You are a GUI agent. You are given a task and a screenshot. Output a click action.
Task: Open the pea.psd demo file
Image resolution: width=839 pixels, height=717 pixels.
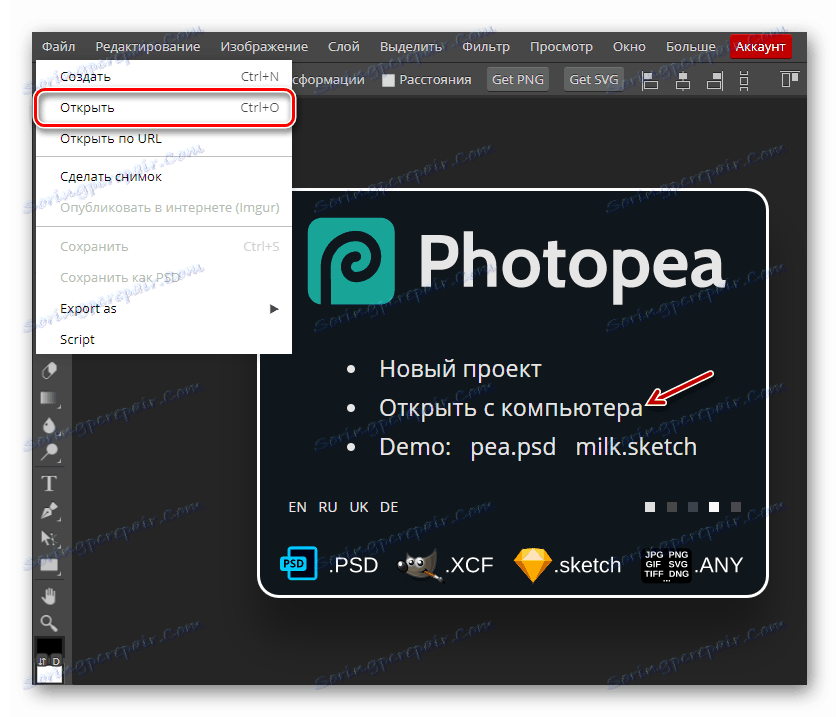[x=513, y=447]
